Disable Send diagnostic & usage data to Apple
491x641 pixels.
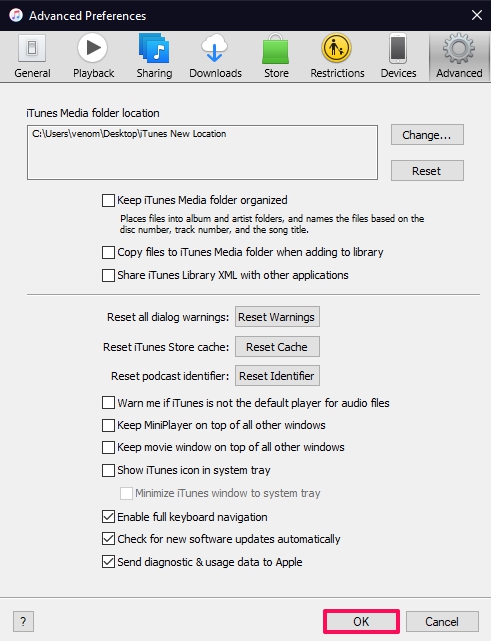coord(108,562)
